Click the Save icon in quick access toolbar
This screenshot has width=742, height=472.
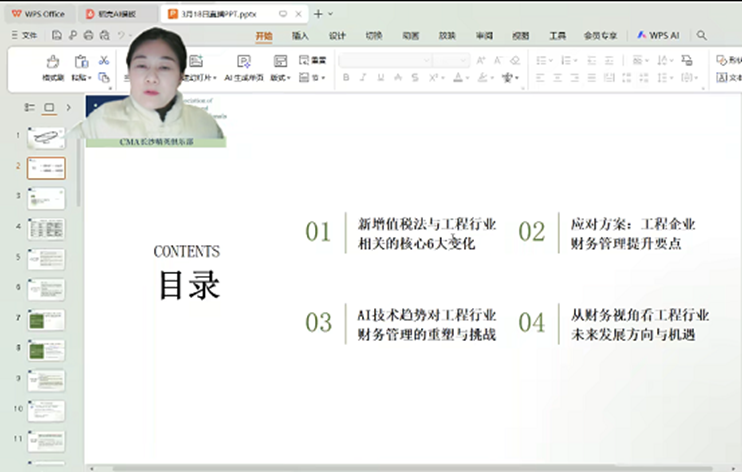[x=57, y=35]
